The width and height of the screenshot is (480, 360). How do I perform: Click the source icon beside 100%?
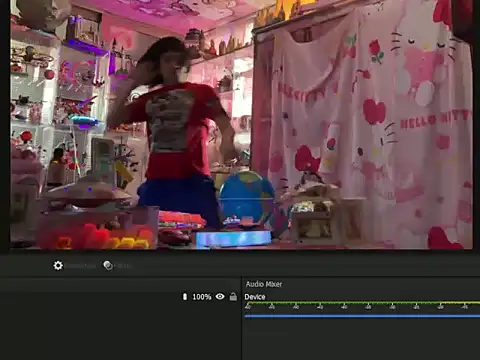tap(185, 296)
